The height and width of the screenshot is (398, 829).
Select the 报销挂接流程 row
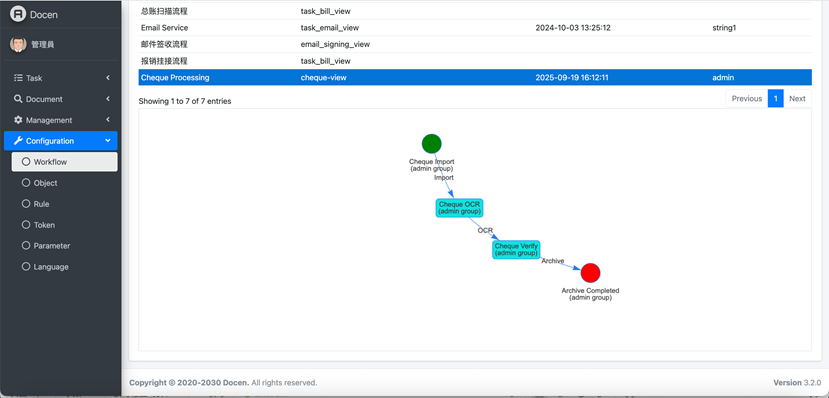(x=475, y=61)
